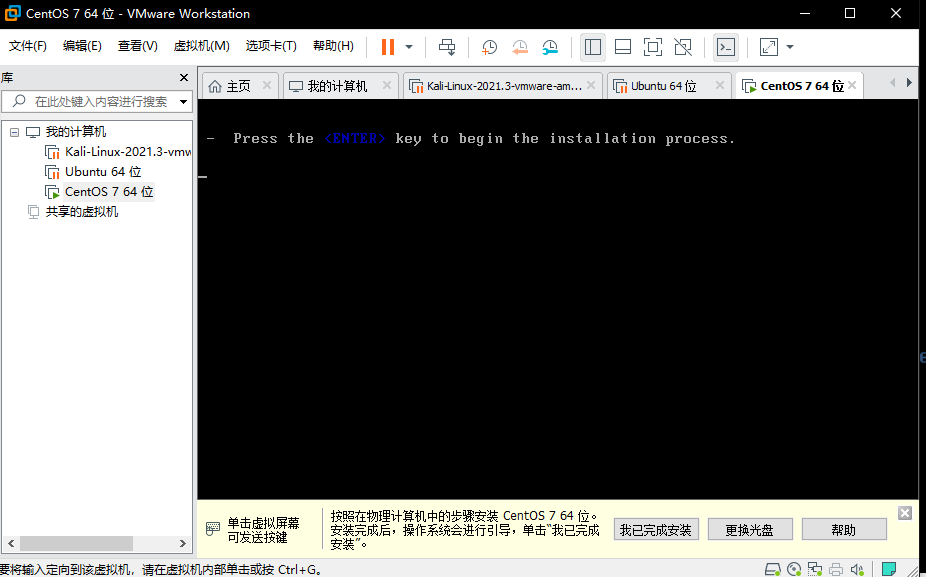This screenshot has width=926, height=577.
Task: Suspend the virtual machine
Action: tap(388, 46)
